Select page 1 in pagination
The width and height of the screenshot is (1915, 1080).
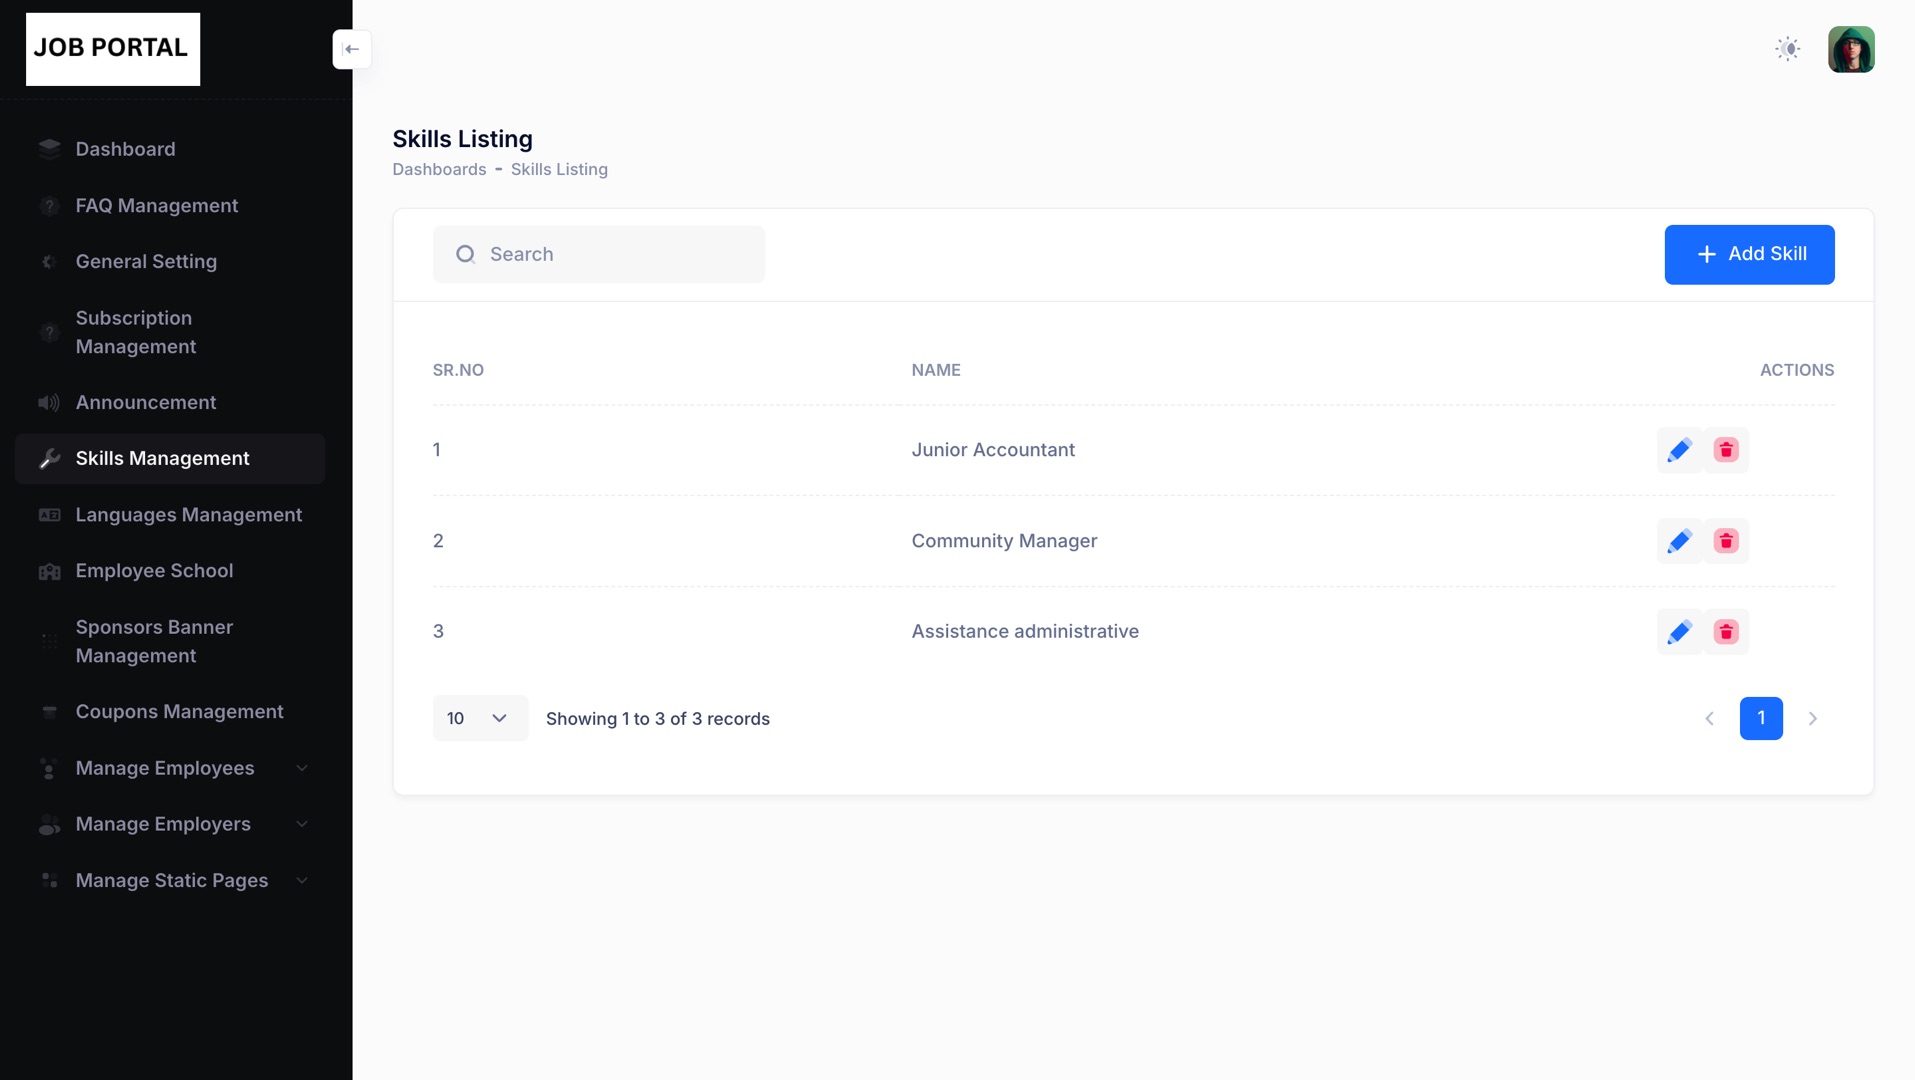[x=1760, y=718]
